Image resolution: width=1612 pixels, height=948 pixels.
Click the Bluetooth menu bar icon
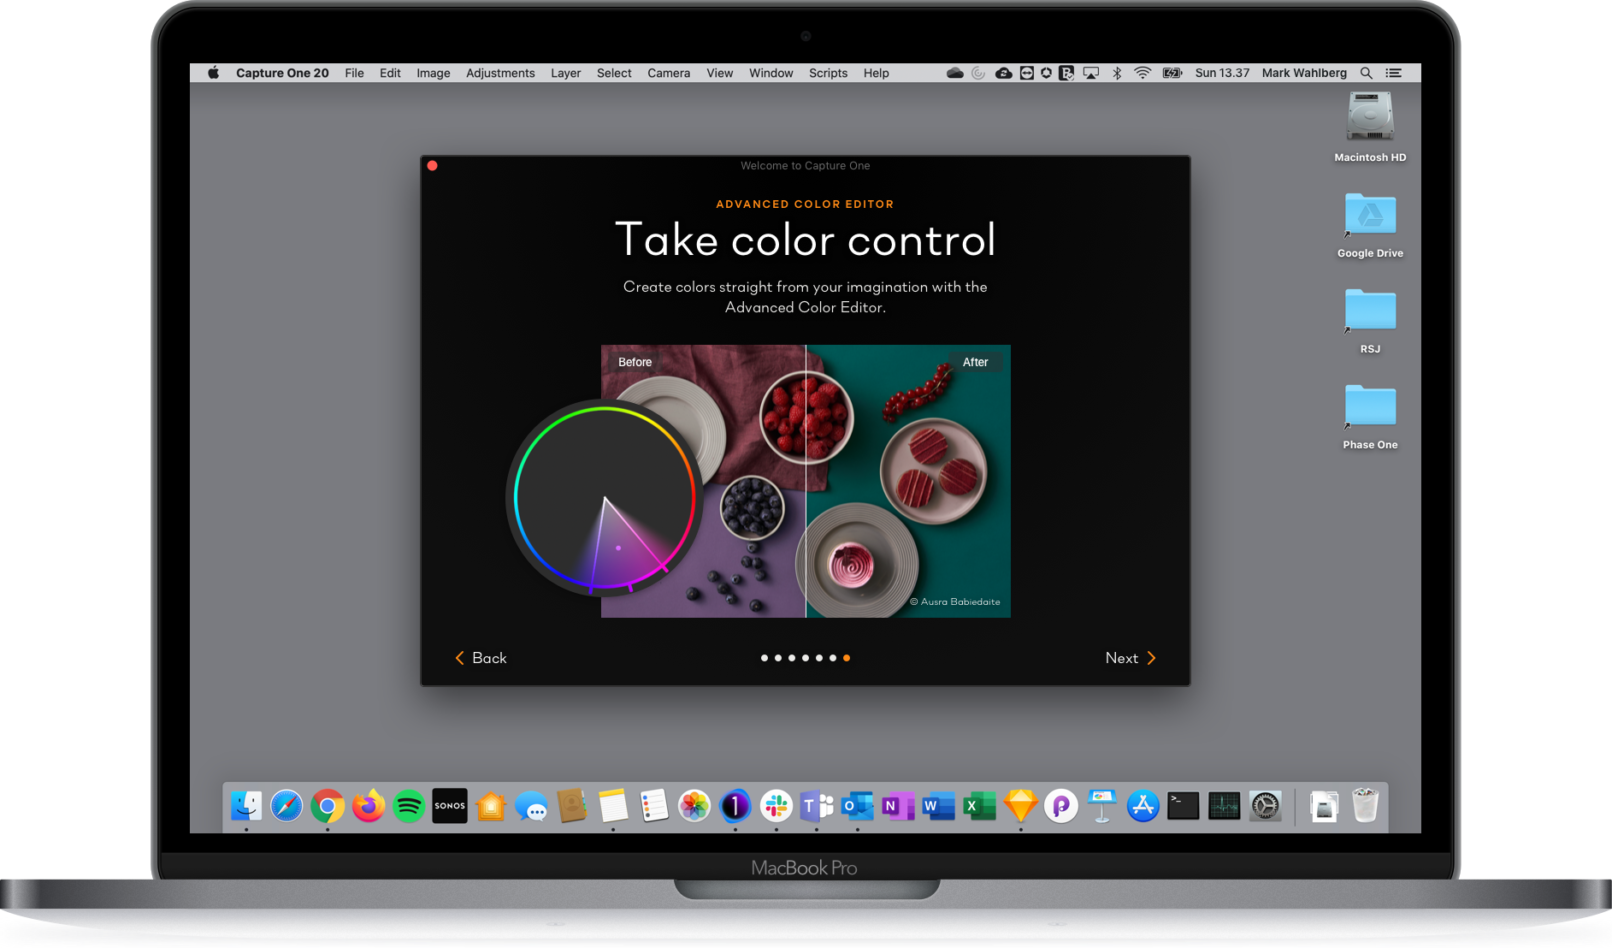pyautogui.click(x=1116, y=72)
